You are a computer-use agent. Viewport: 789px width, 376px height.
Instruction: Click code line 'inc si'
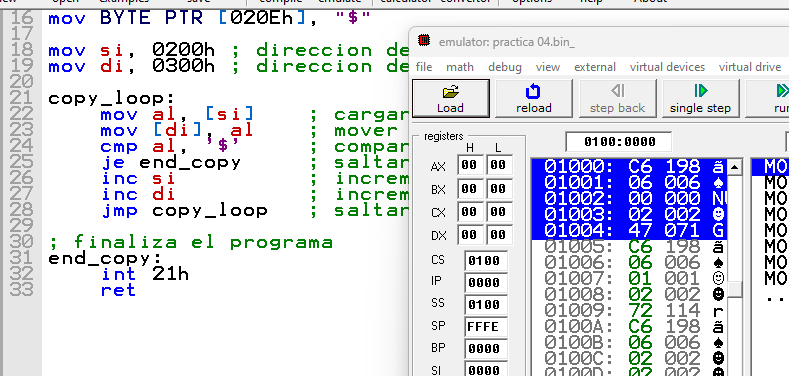coord(138,179)
